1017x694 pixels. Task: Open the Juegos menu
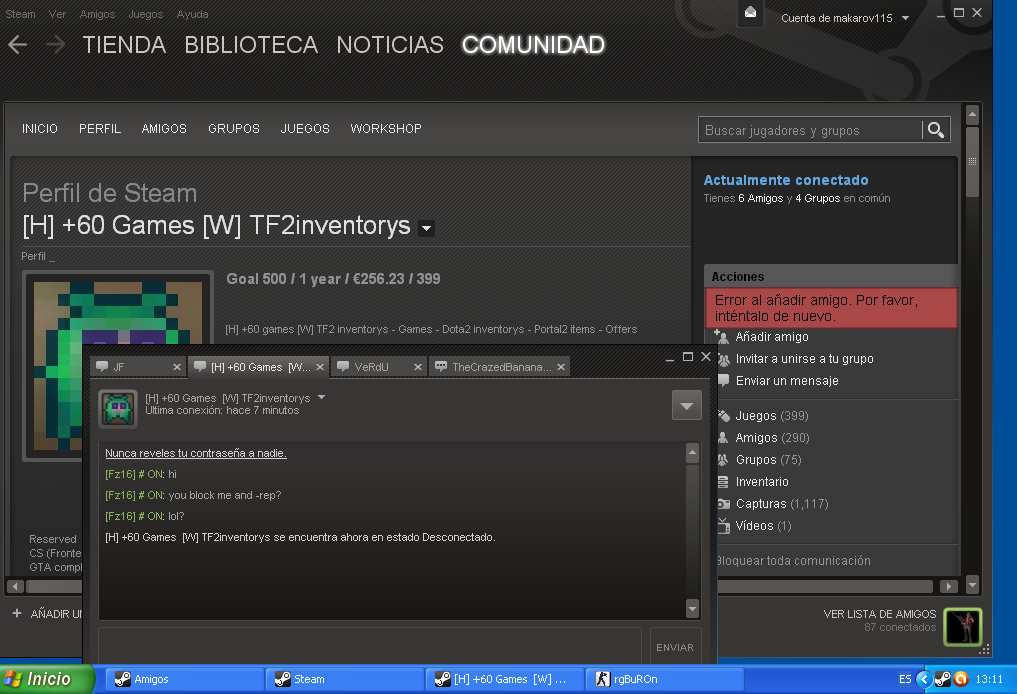[x=146, y=14]
